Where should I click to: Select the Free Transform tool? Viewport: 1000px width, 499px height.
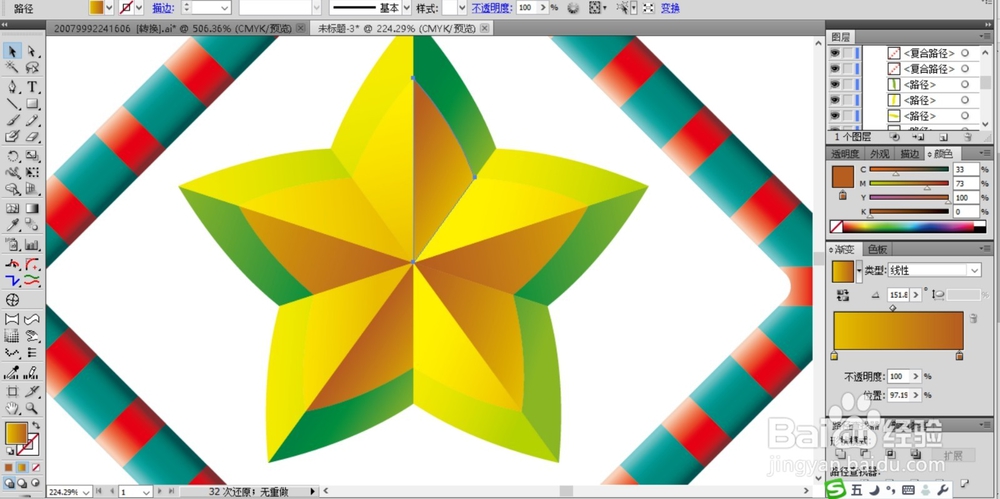coord(32,172)
